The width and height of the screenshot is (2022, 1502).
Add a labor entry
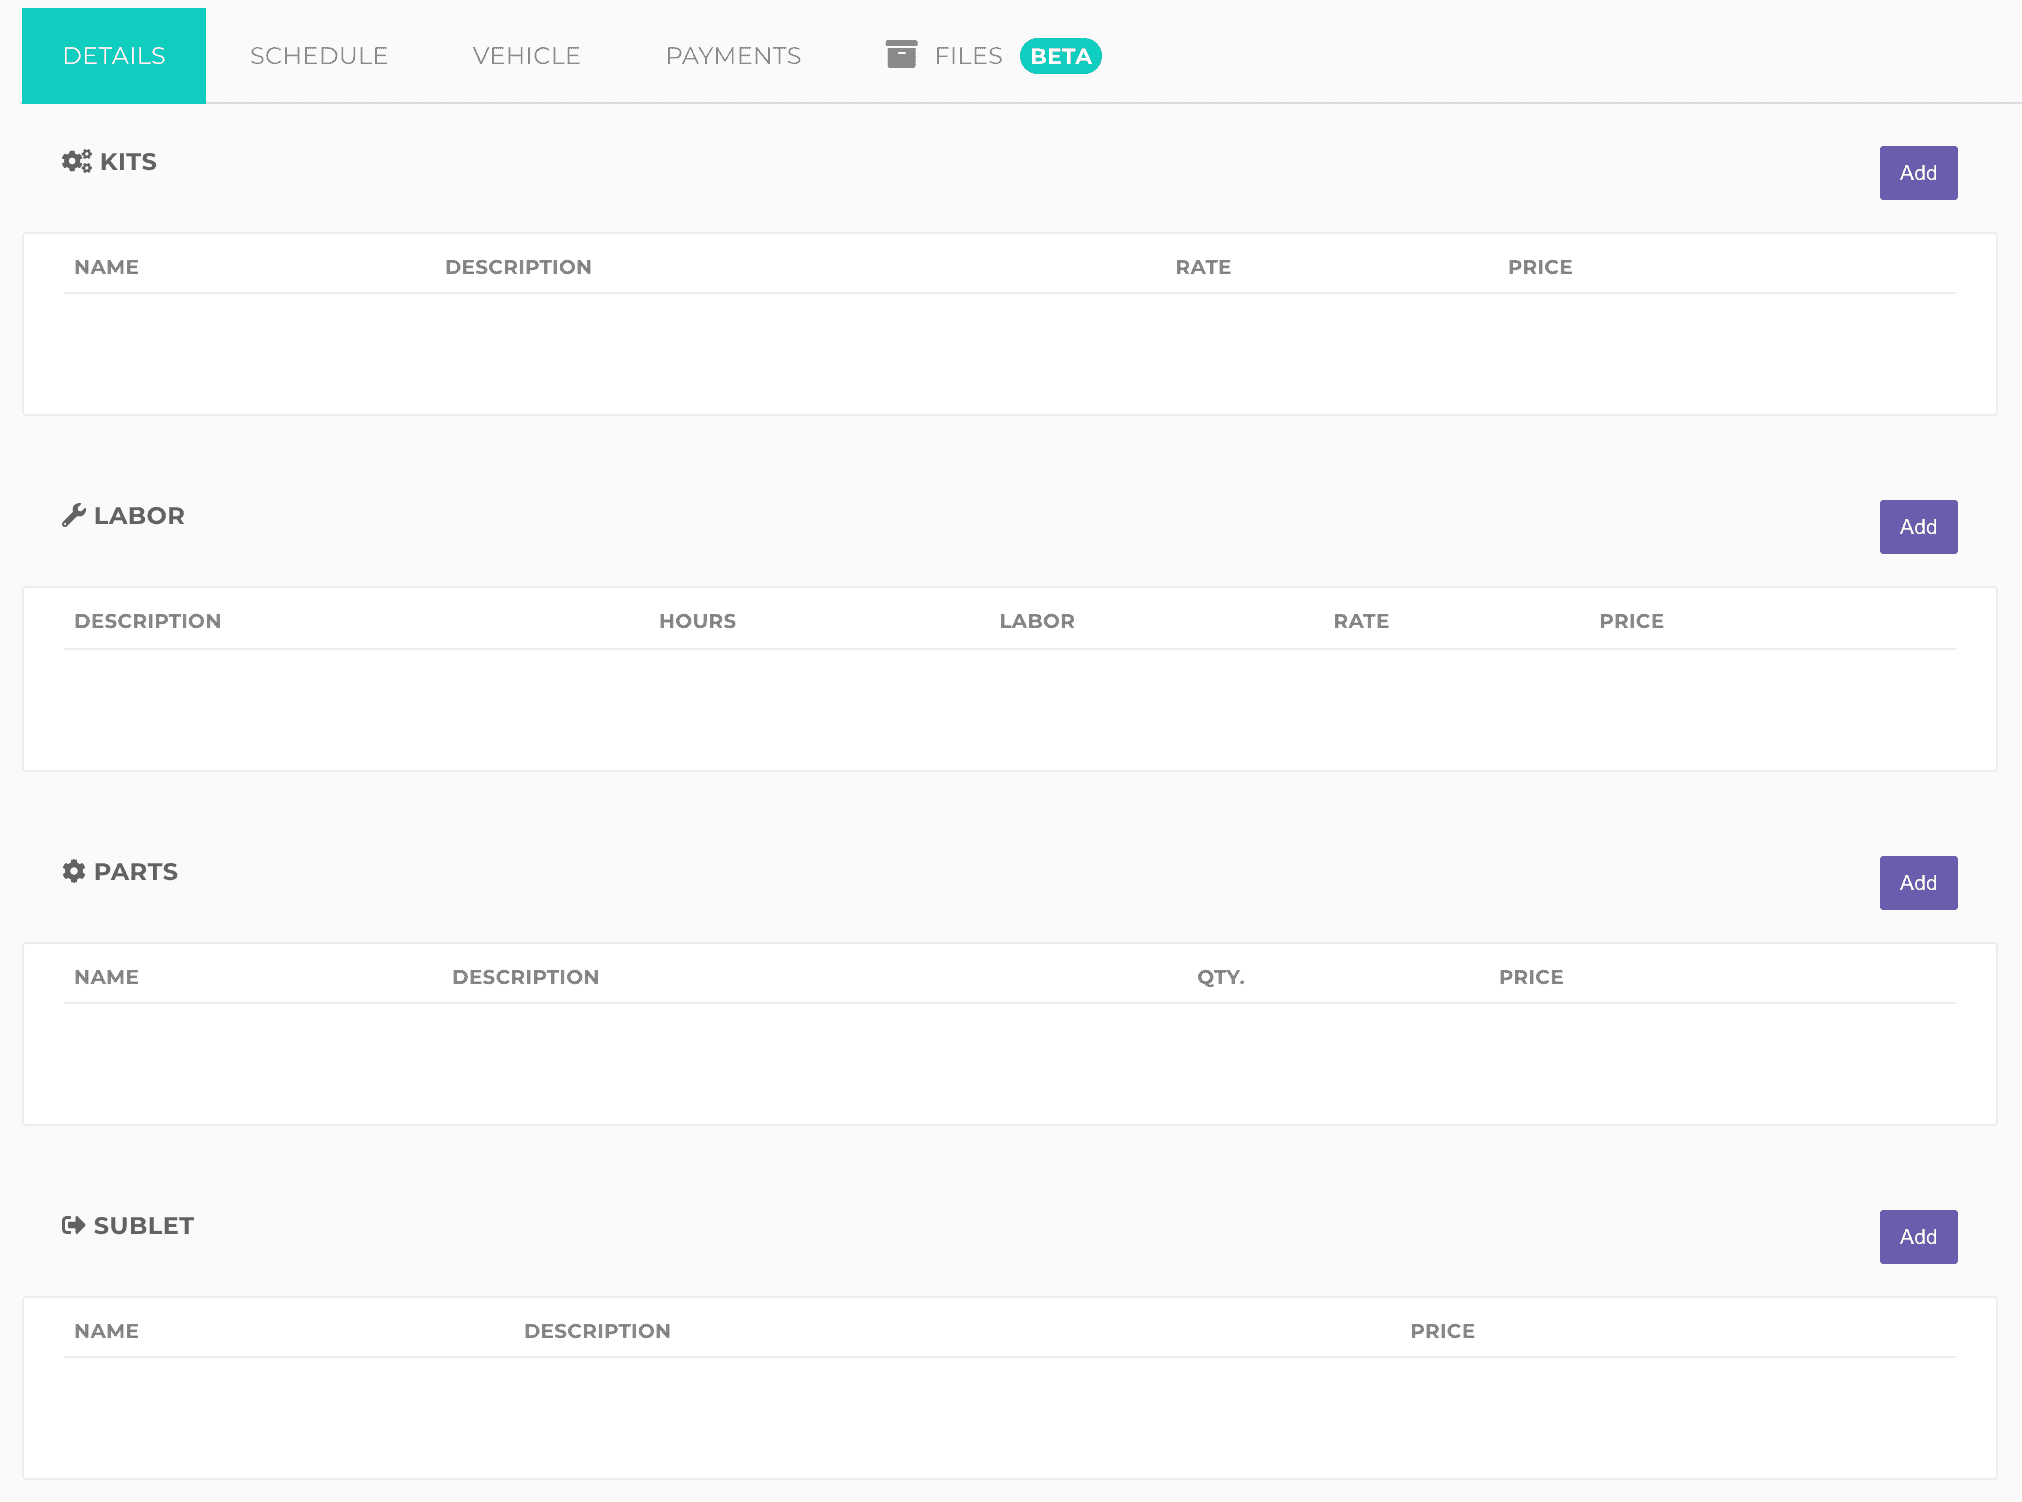(1917, 527)
